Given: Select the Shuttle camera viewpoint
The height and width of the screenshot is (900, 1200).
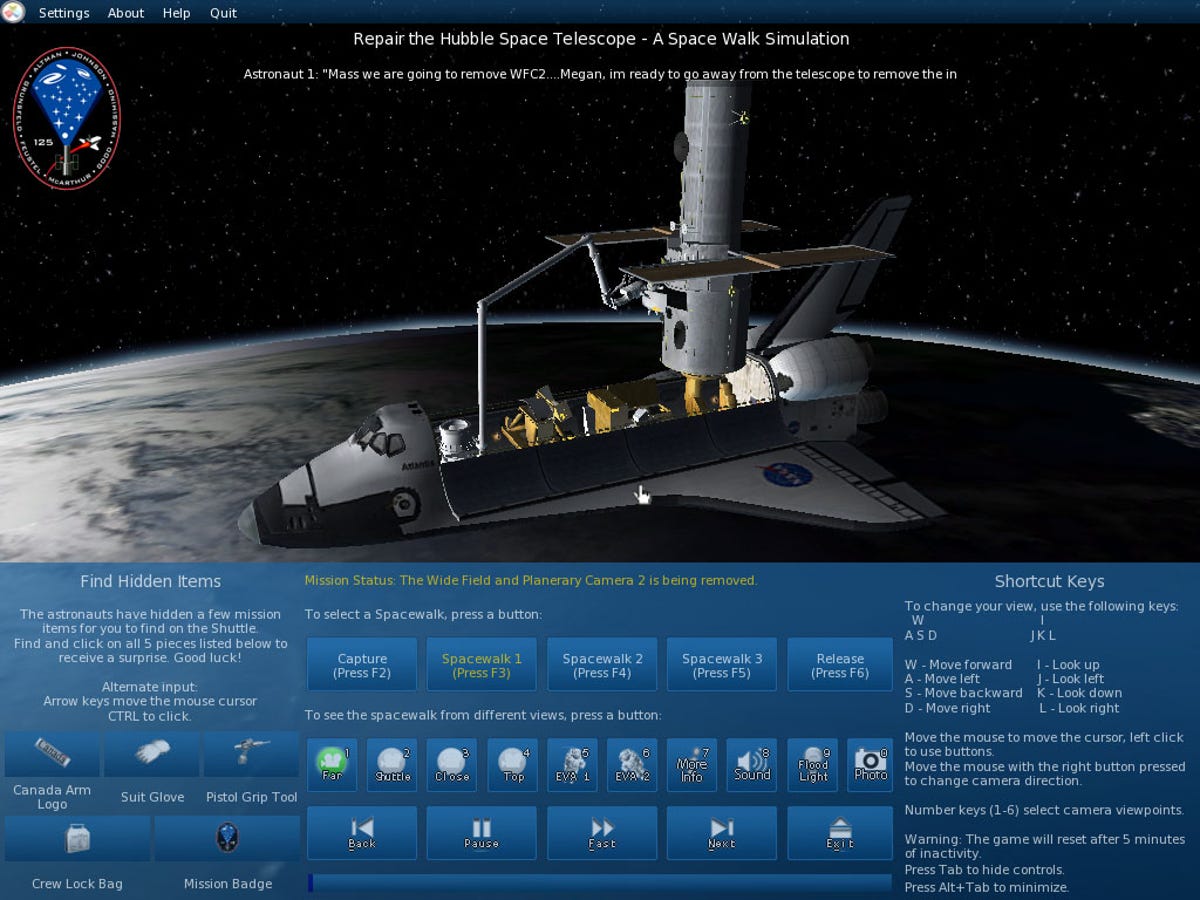Looking at the screenshot, I should 391,765.
